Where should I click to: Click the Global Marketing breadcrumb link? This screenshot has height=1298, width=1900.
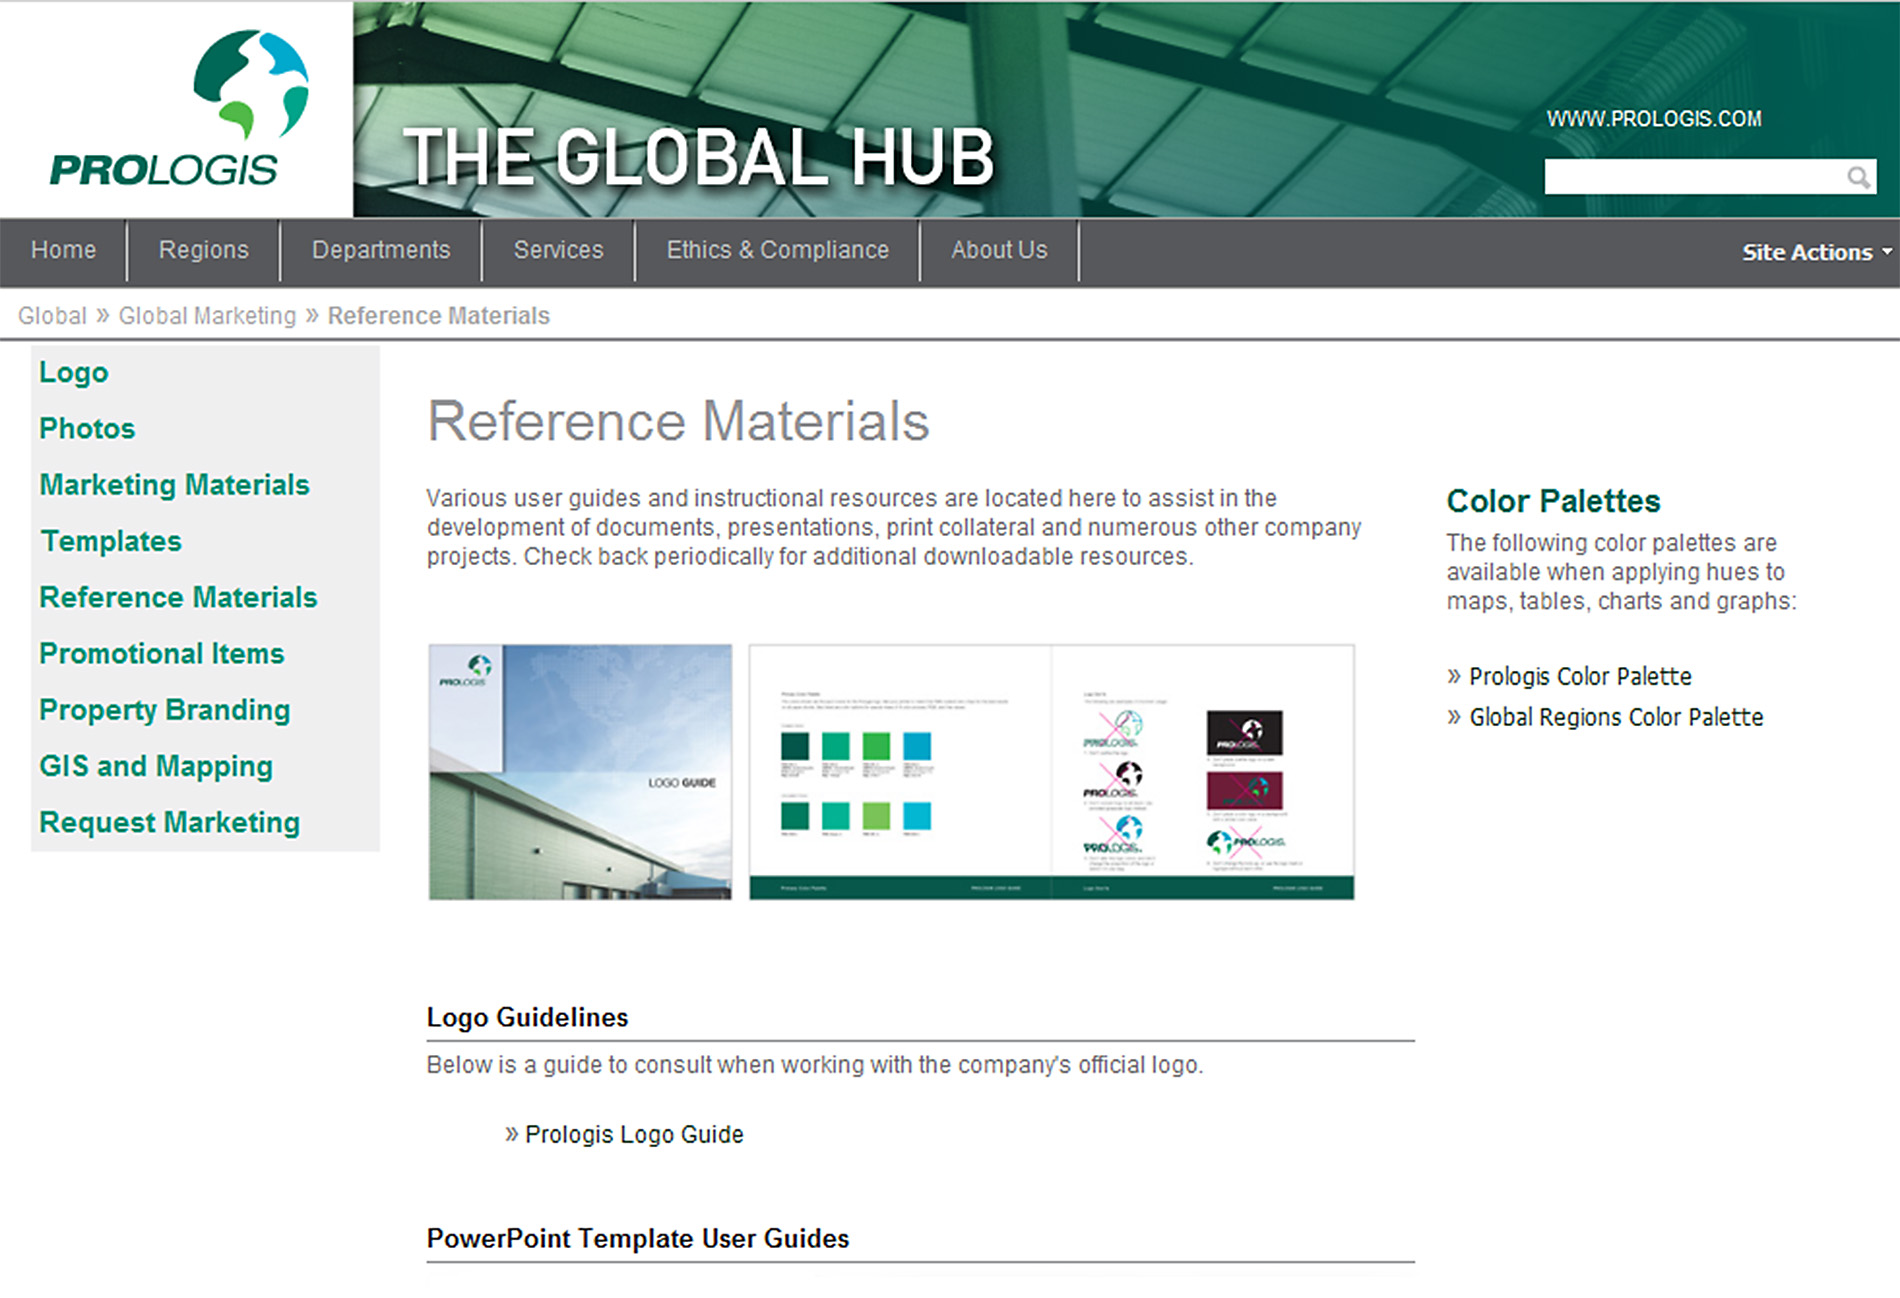pyautogui.click(x=207, y=316)
